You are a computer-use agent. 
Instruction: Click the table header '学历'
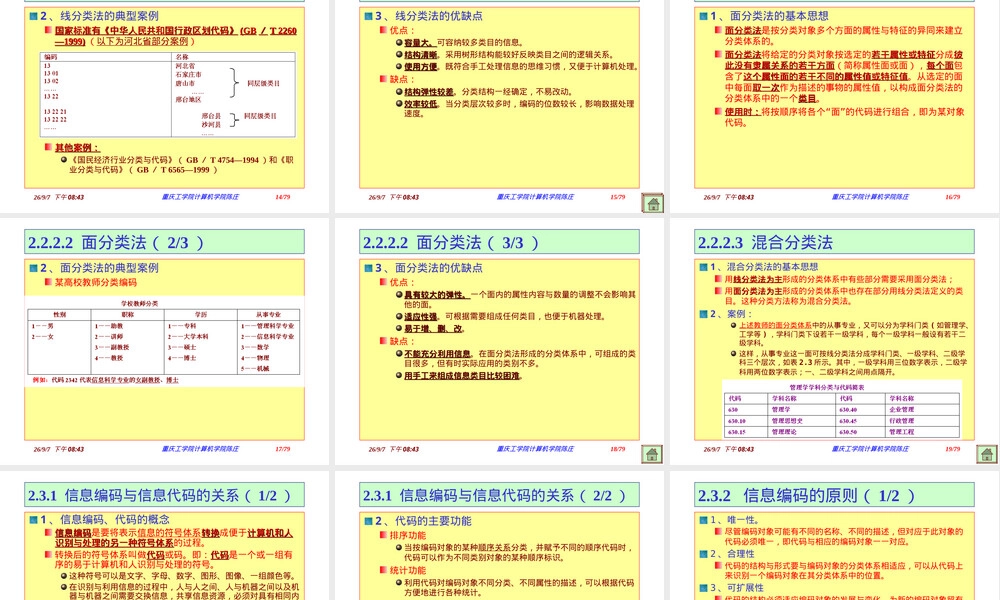click(201, 314)
